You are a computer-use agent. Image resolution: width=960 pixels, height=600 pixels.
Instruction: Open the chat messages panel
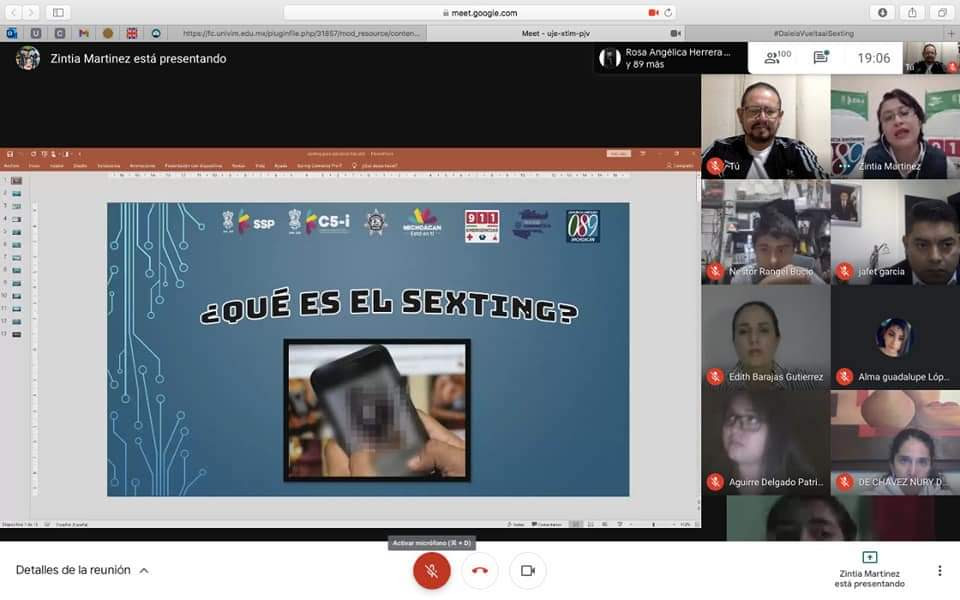coord(820,58)
